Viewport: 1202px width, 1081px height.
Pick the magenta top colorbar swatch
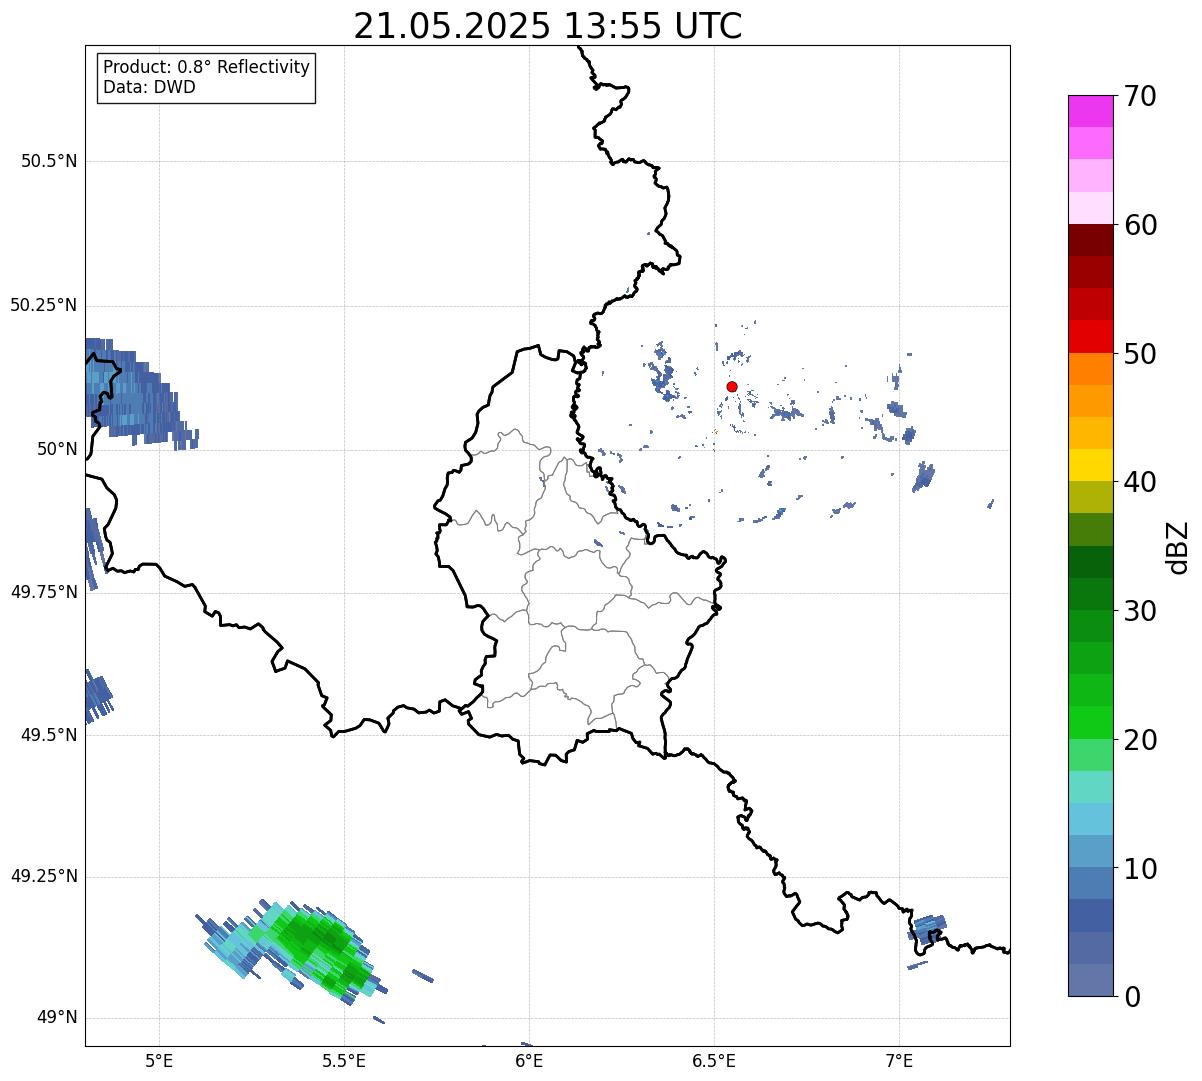click(x=1091, y=111)
